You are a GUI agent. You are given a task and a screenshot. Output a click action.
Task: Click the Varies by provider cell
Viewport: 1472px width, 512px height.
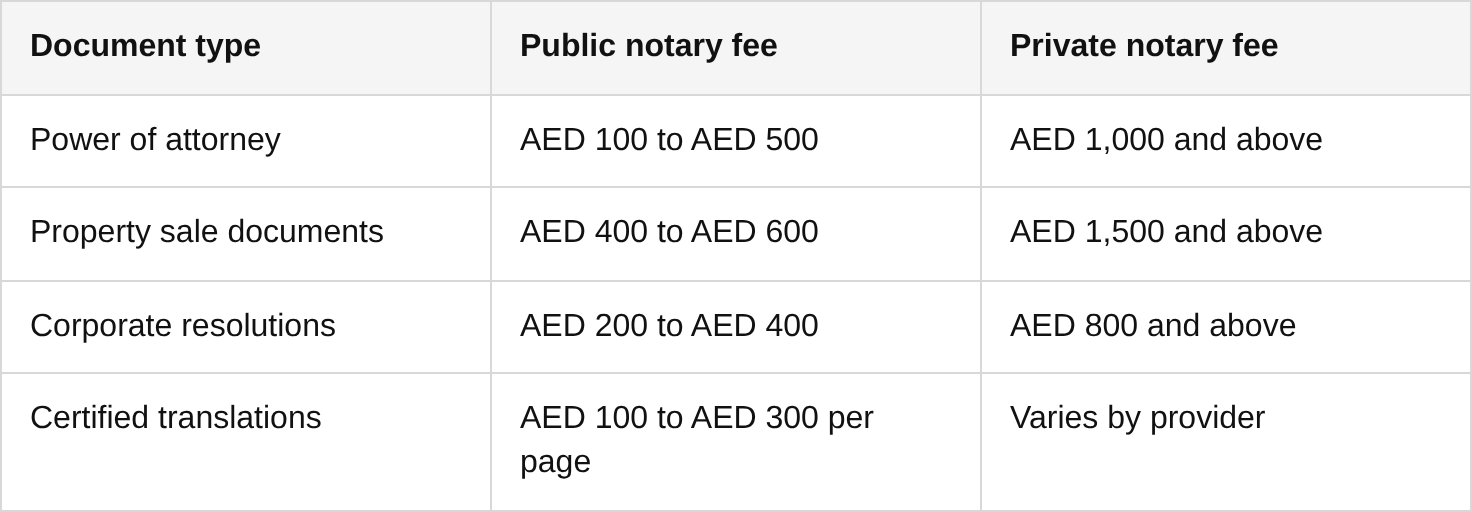(x=1137, y=418)
